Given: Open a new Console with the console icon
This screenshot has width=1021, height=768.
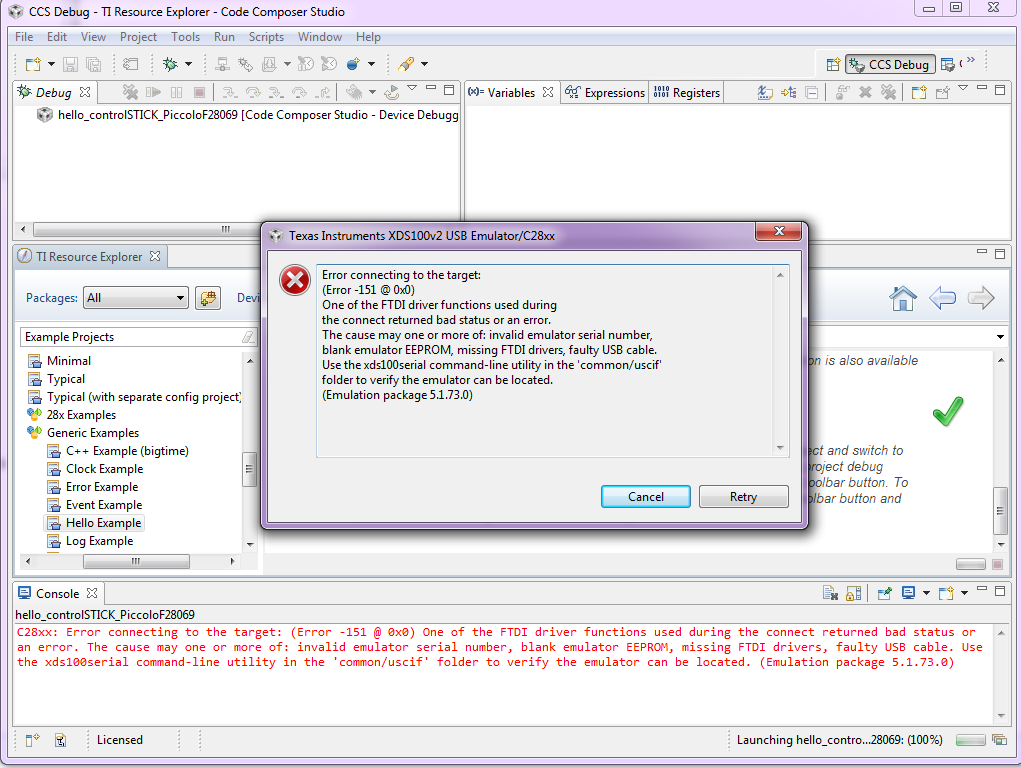Looking at the screenshot, I should [x=946, y=592].
